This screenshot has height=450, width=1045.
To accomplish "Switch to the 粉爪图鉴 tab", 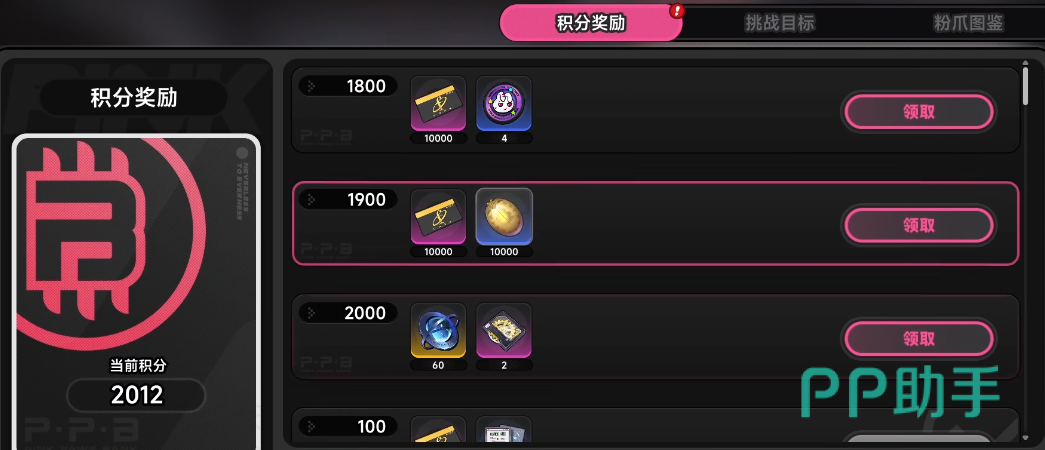I will tap(968, 23).
